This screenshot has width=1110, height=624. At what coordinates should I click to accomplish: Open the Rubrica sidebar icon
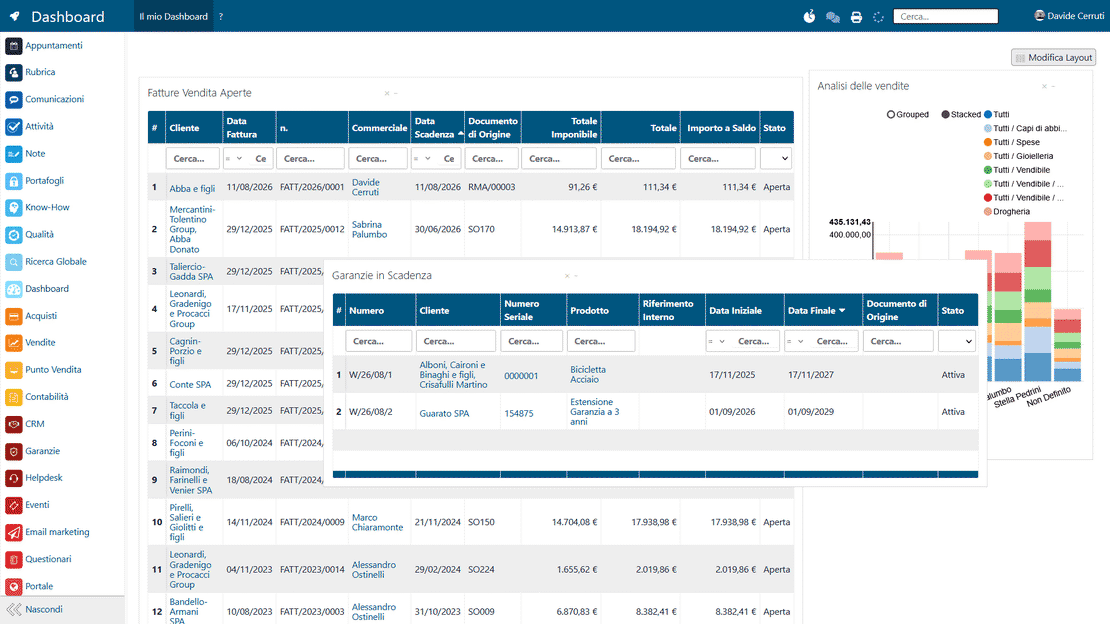(13, 72)
